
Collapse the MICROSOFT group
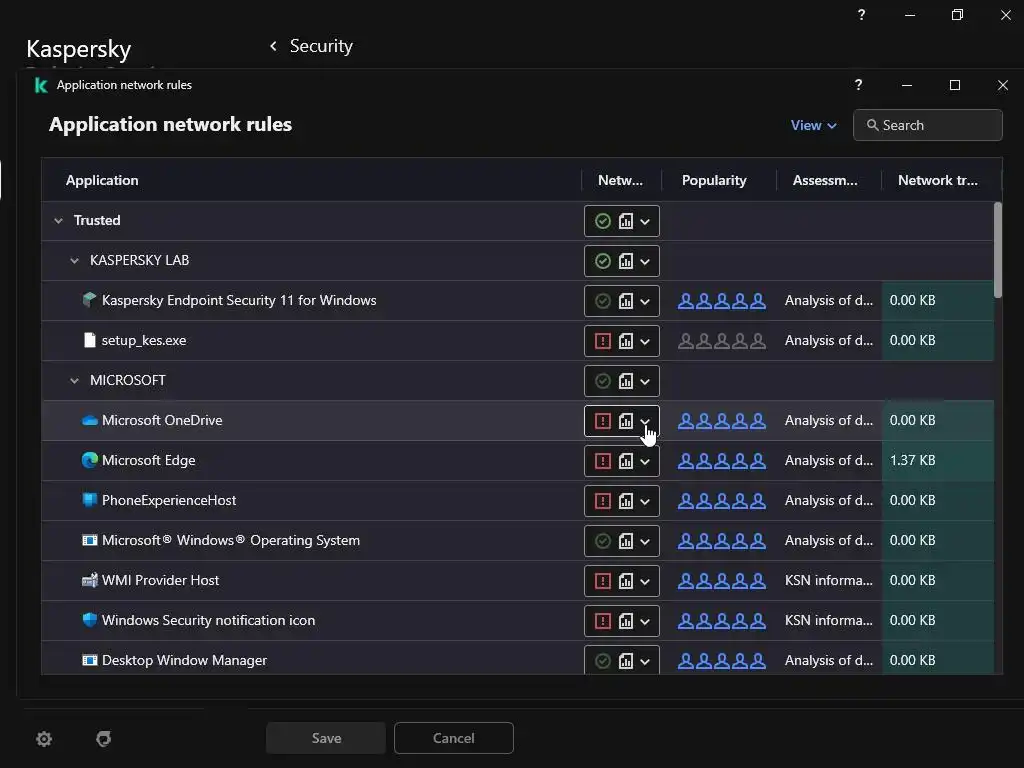[74, 381]
